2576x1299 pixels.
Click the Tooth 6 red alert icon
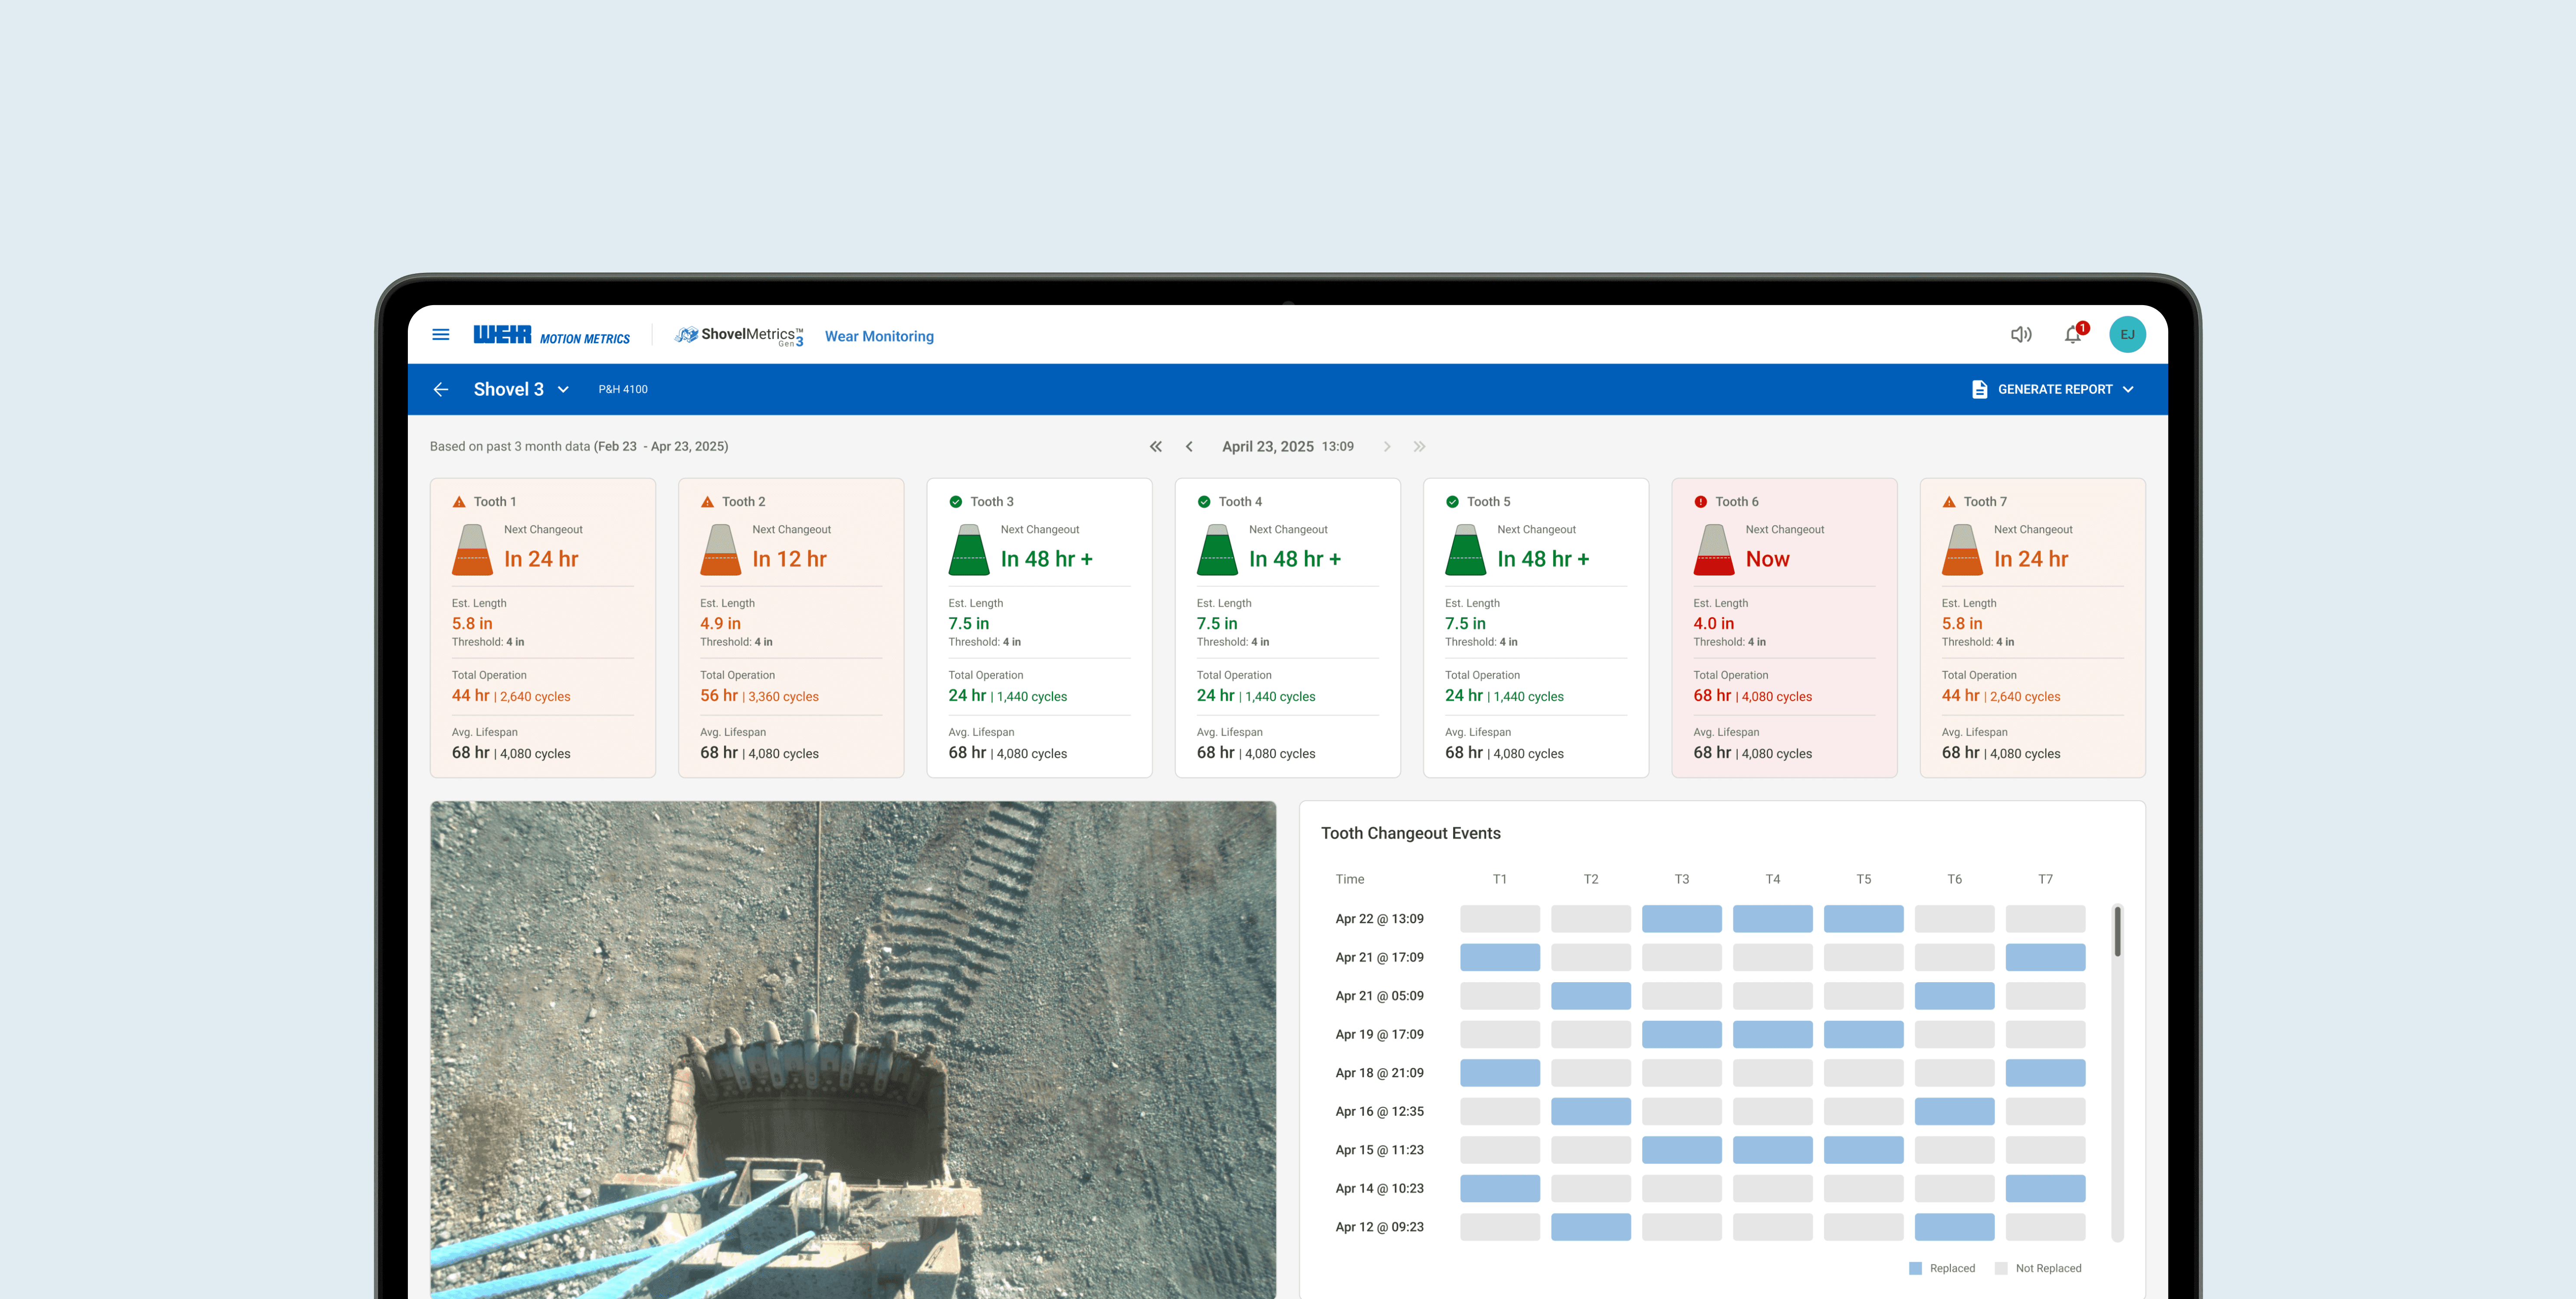(1700, 502)
